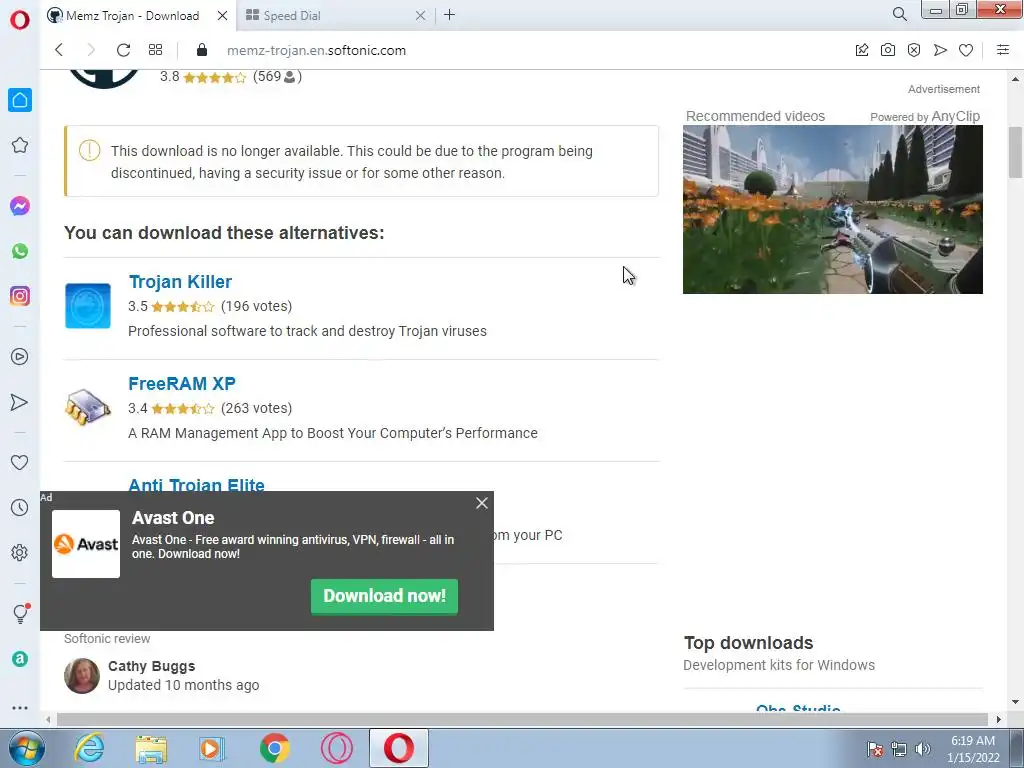Open the Anti Trojan Elite link
Screen dimensions: 1024x768
[196, 485]
